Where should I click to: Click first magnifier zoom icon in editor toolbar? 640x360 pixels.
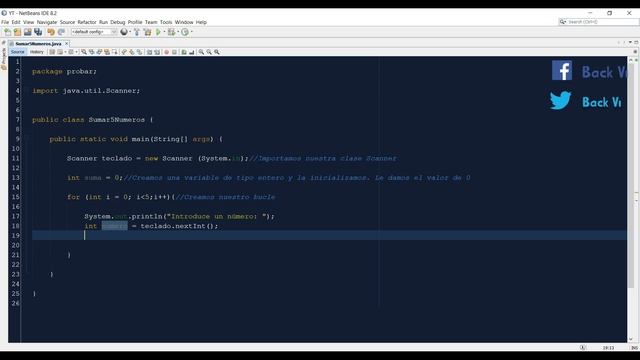click(201, 52)
